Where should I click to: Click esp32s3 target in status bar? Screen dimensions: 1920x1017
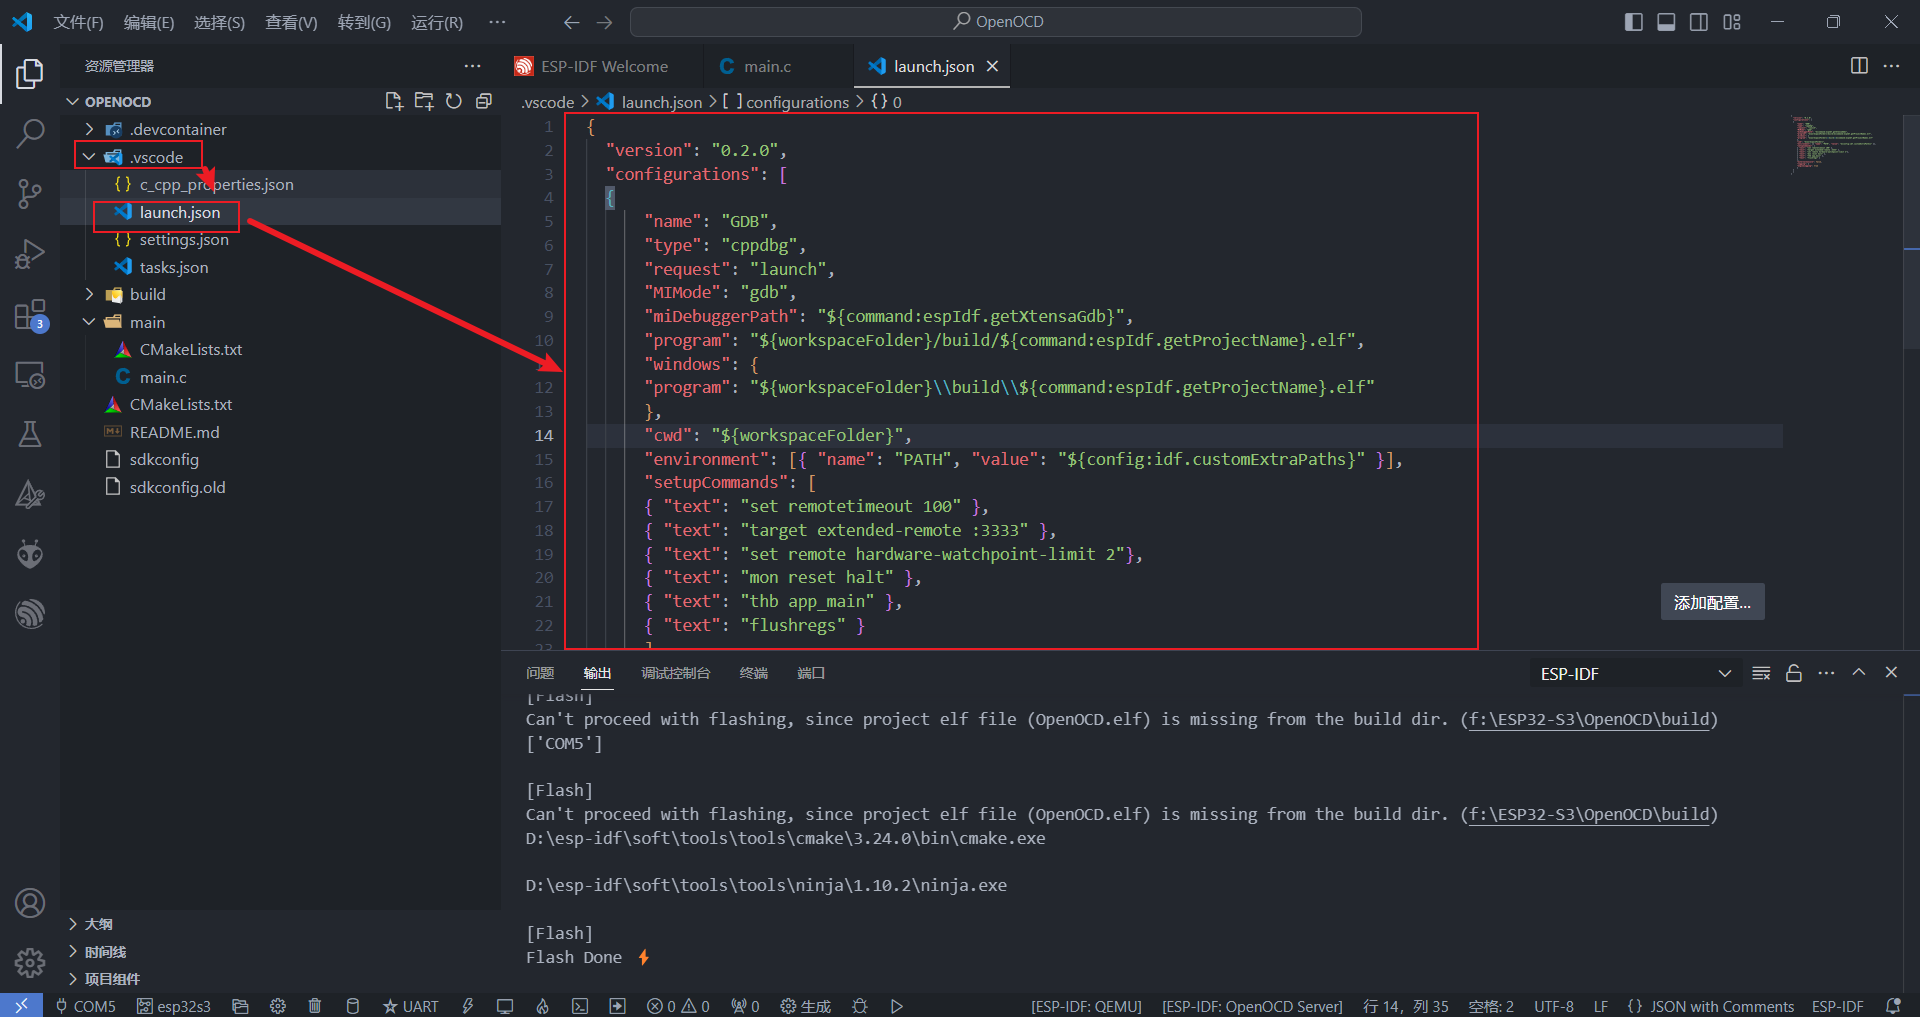174,1006
